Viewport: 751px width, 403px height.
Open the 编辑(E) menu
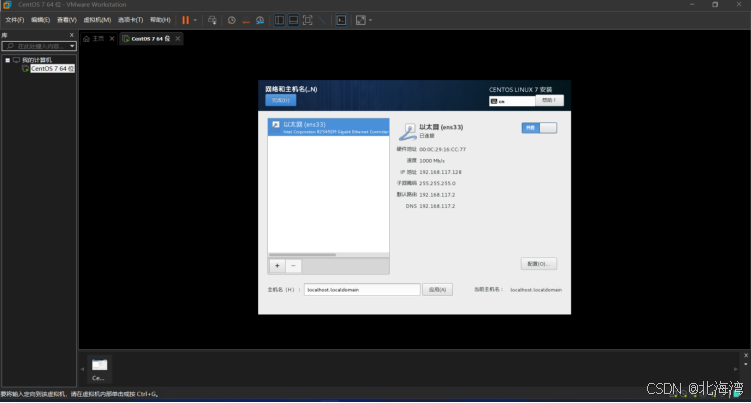pos(40,20)
